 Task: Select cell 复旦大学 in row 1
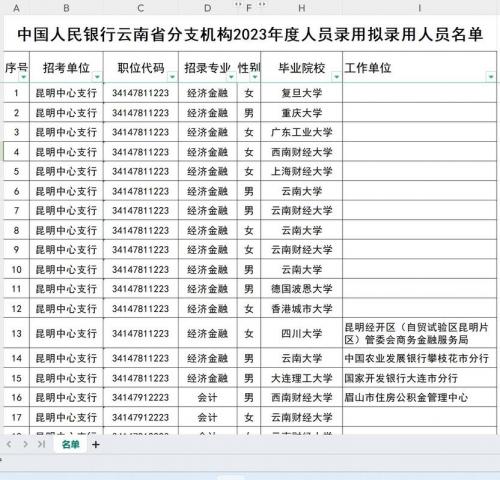point(302,93)
